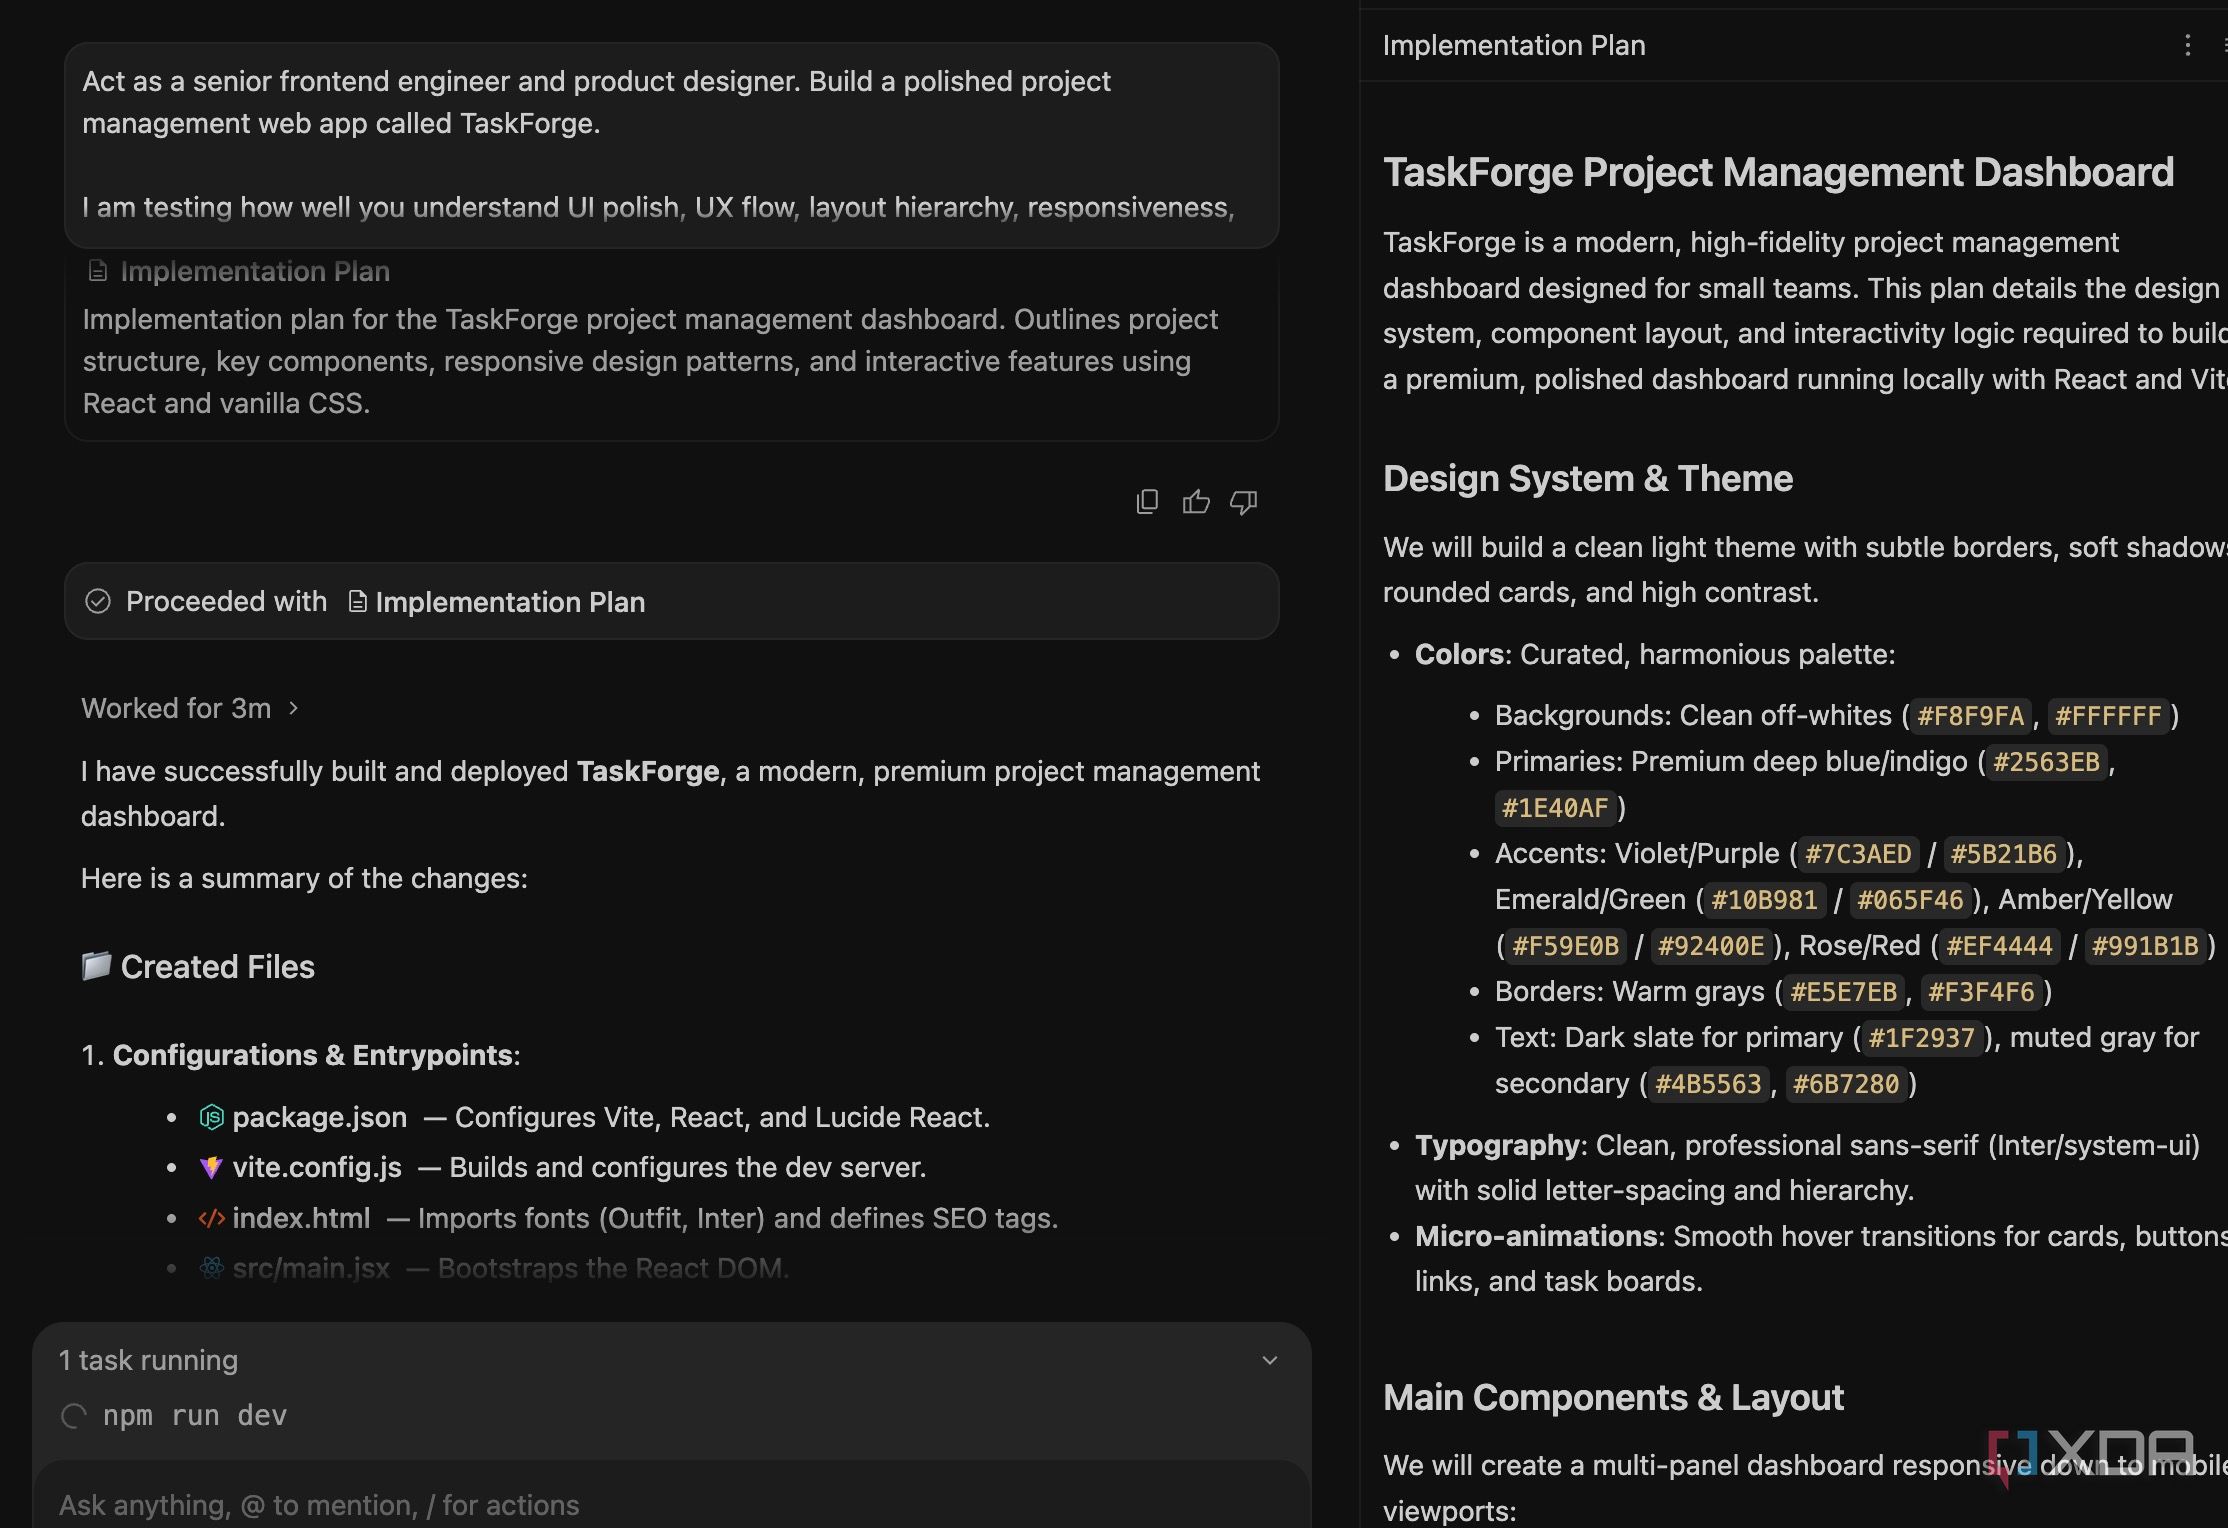This screenshot has width=2228, height=1528.
Task: Open the Implementation Plan panel's three-dot menu
Action: (2187, 45)
